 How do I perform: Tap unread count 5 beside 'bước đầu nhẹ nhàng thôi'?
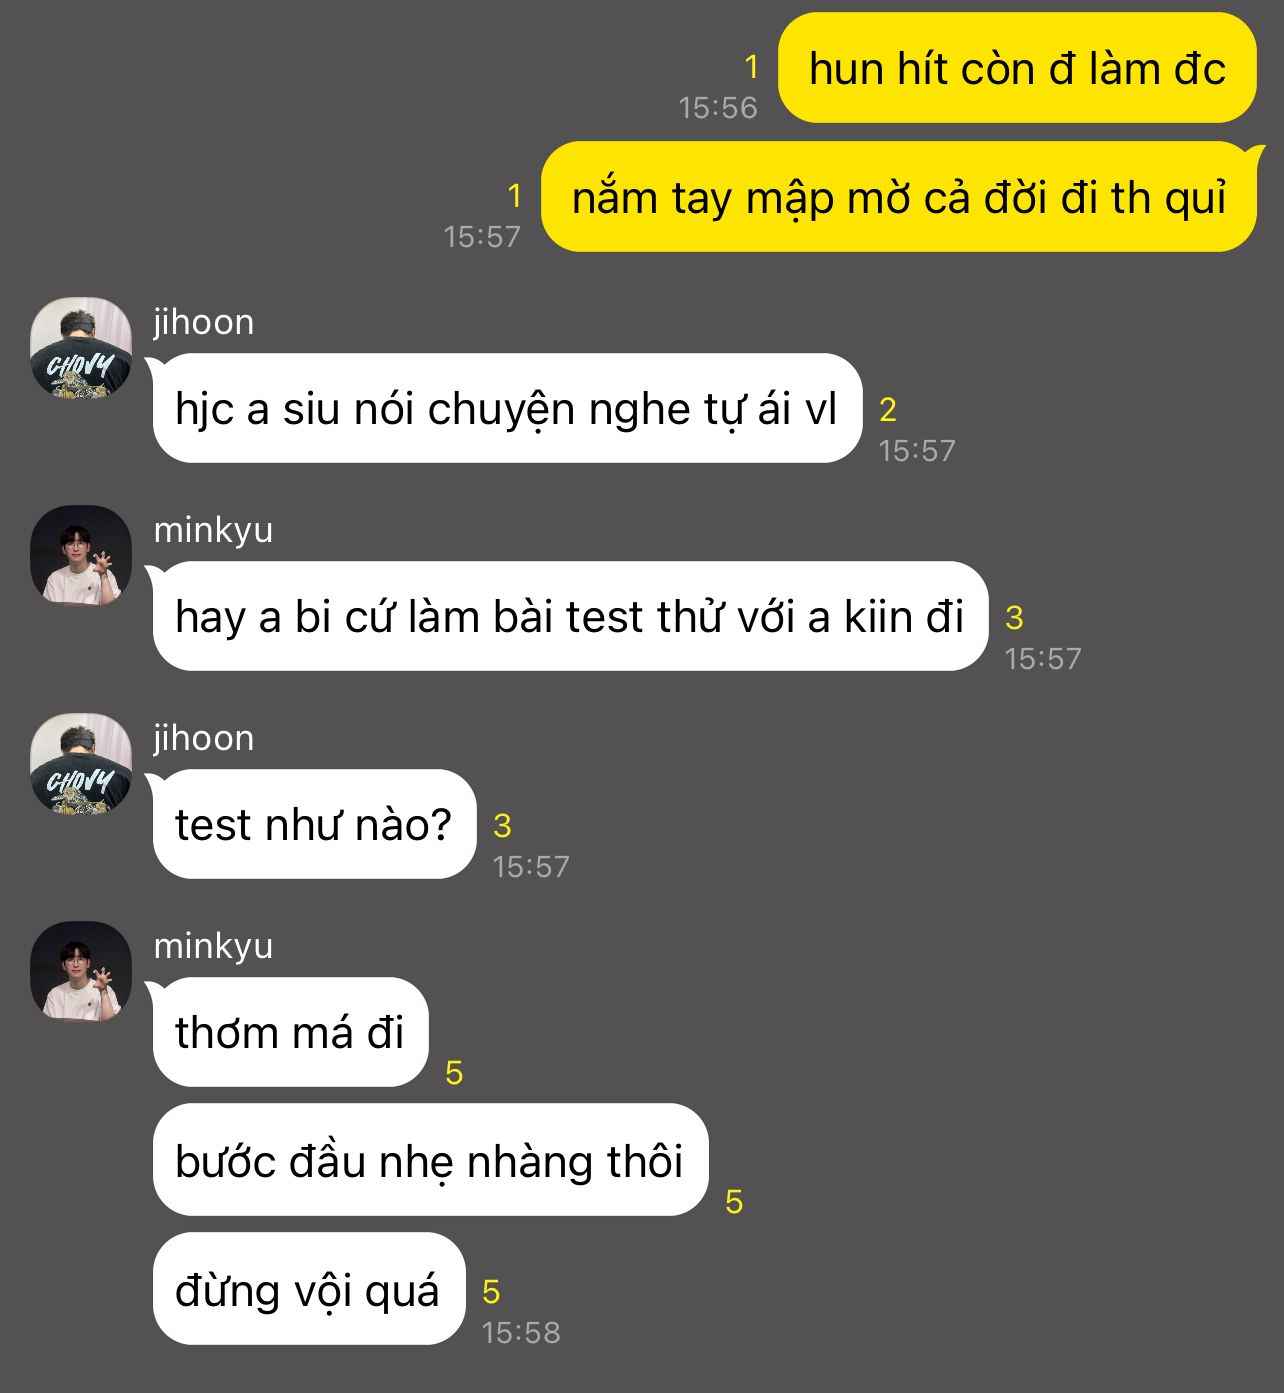pyautogui.click(x=734, y=1201)
